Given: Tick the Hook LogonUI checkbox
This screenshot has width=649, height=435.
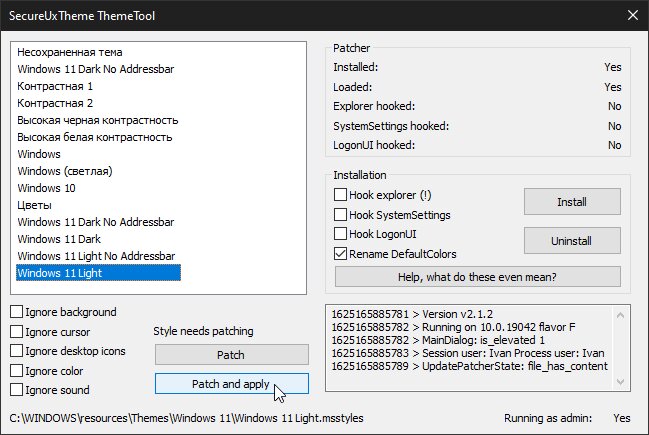Looking at the screenshot, I should tap(340, 234).
